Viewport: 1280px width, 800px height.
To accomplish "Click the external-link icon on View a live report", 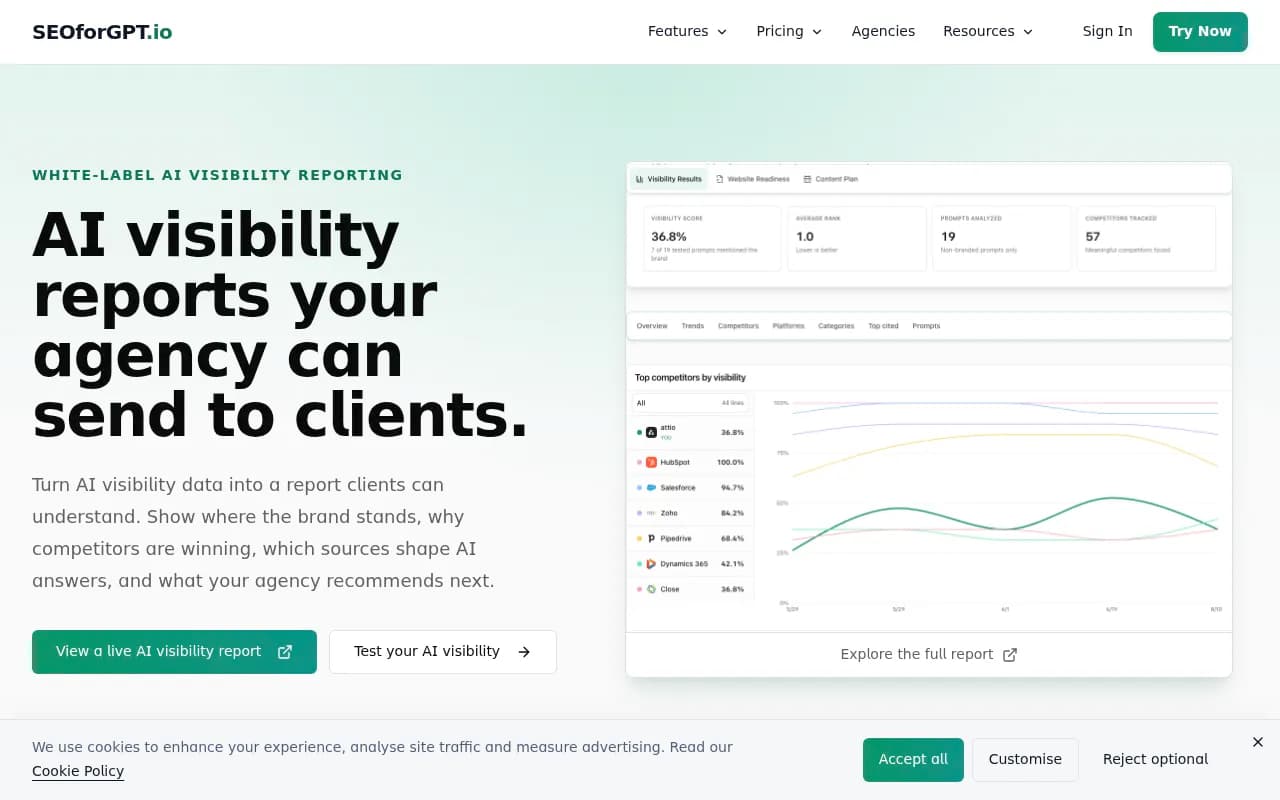I will tap(285, 652).
